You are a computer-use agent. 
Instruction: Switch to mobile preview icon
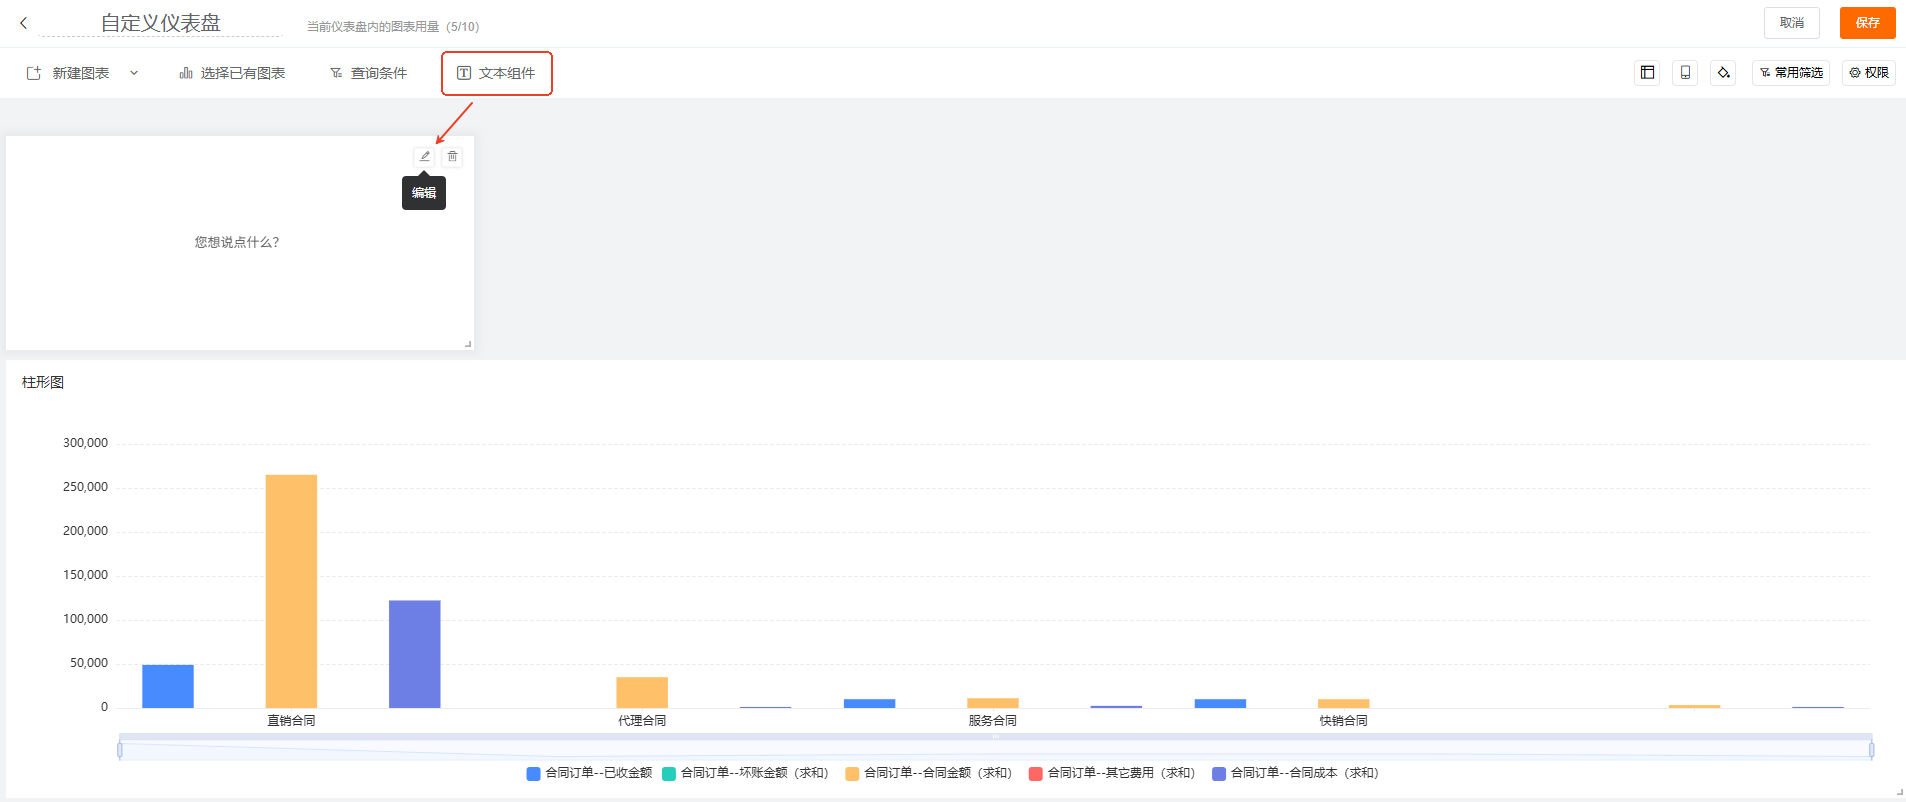1685,73
